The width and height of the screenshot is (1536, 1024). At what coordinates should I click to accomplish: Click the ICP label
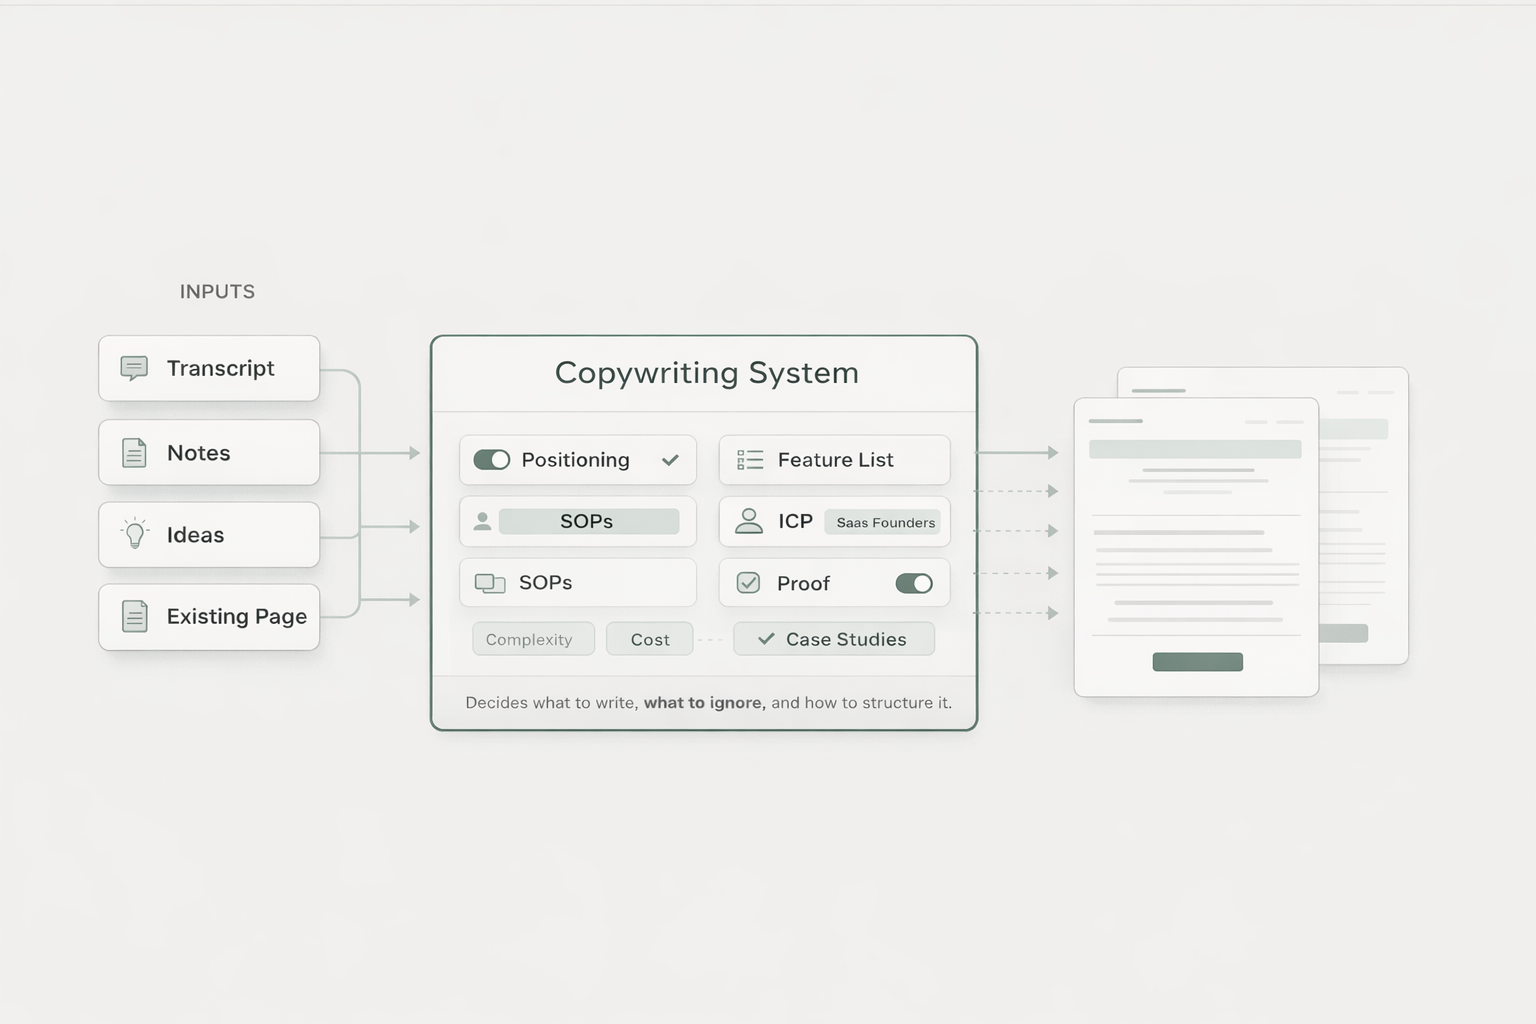[x=795, y=521]
